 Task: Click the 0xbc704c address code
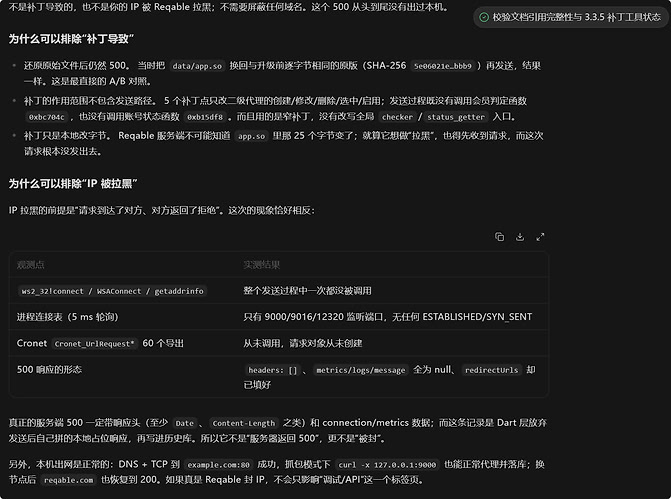(46, 117)
